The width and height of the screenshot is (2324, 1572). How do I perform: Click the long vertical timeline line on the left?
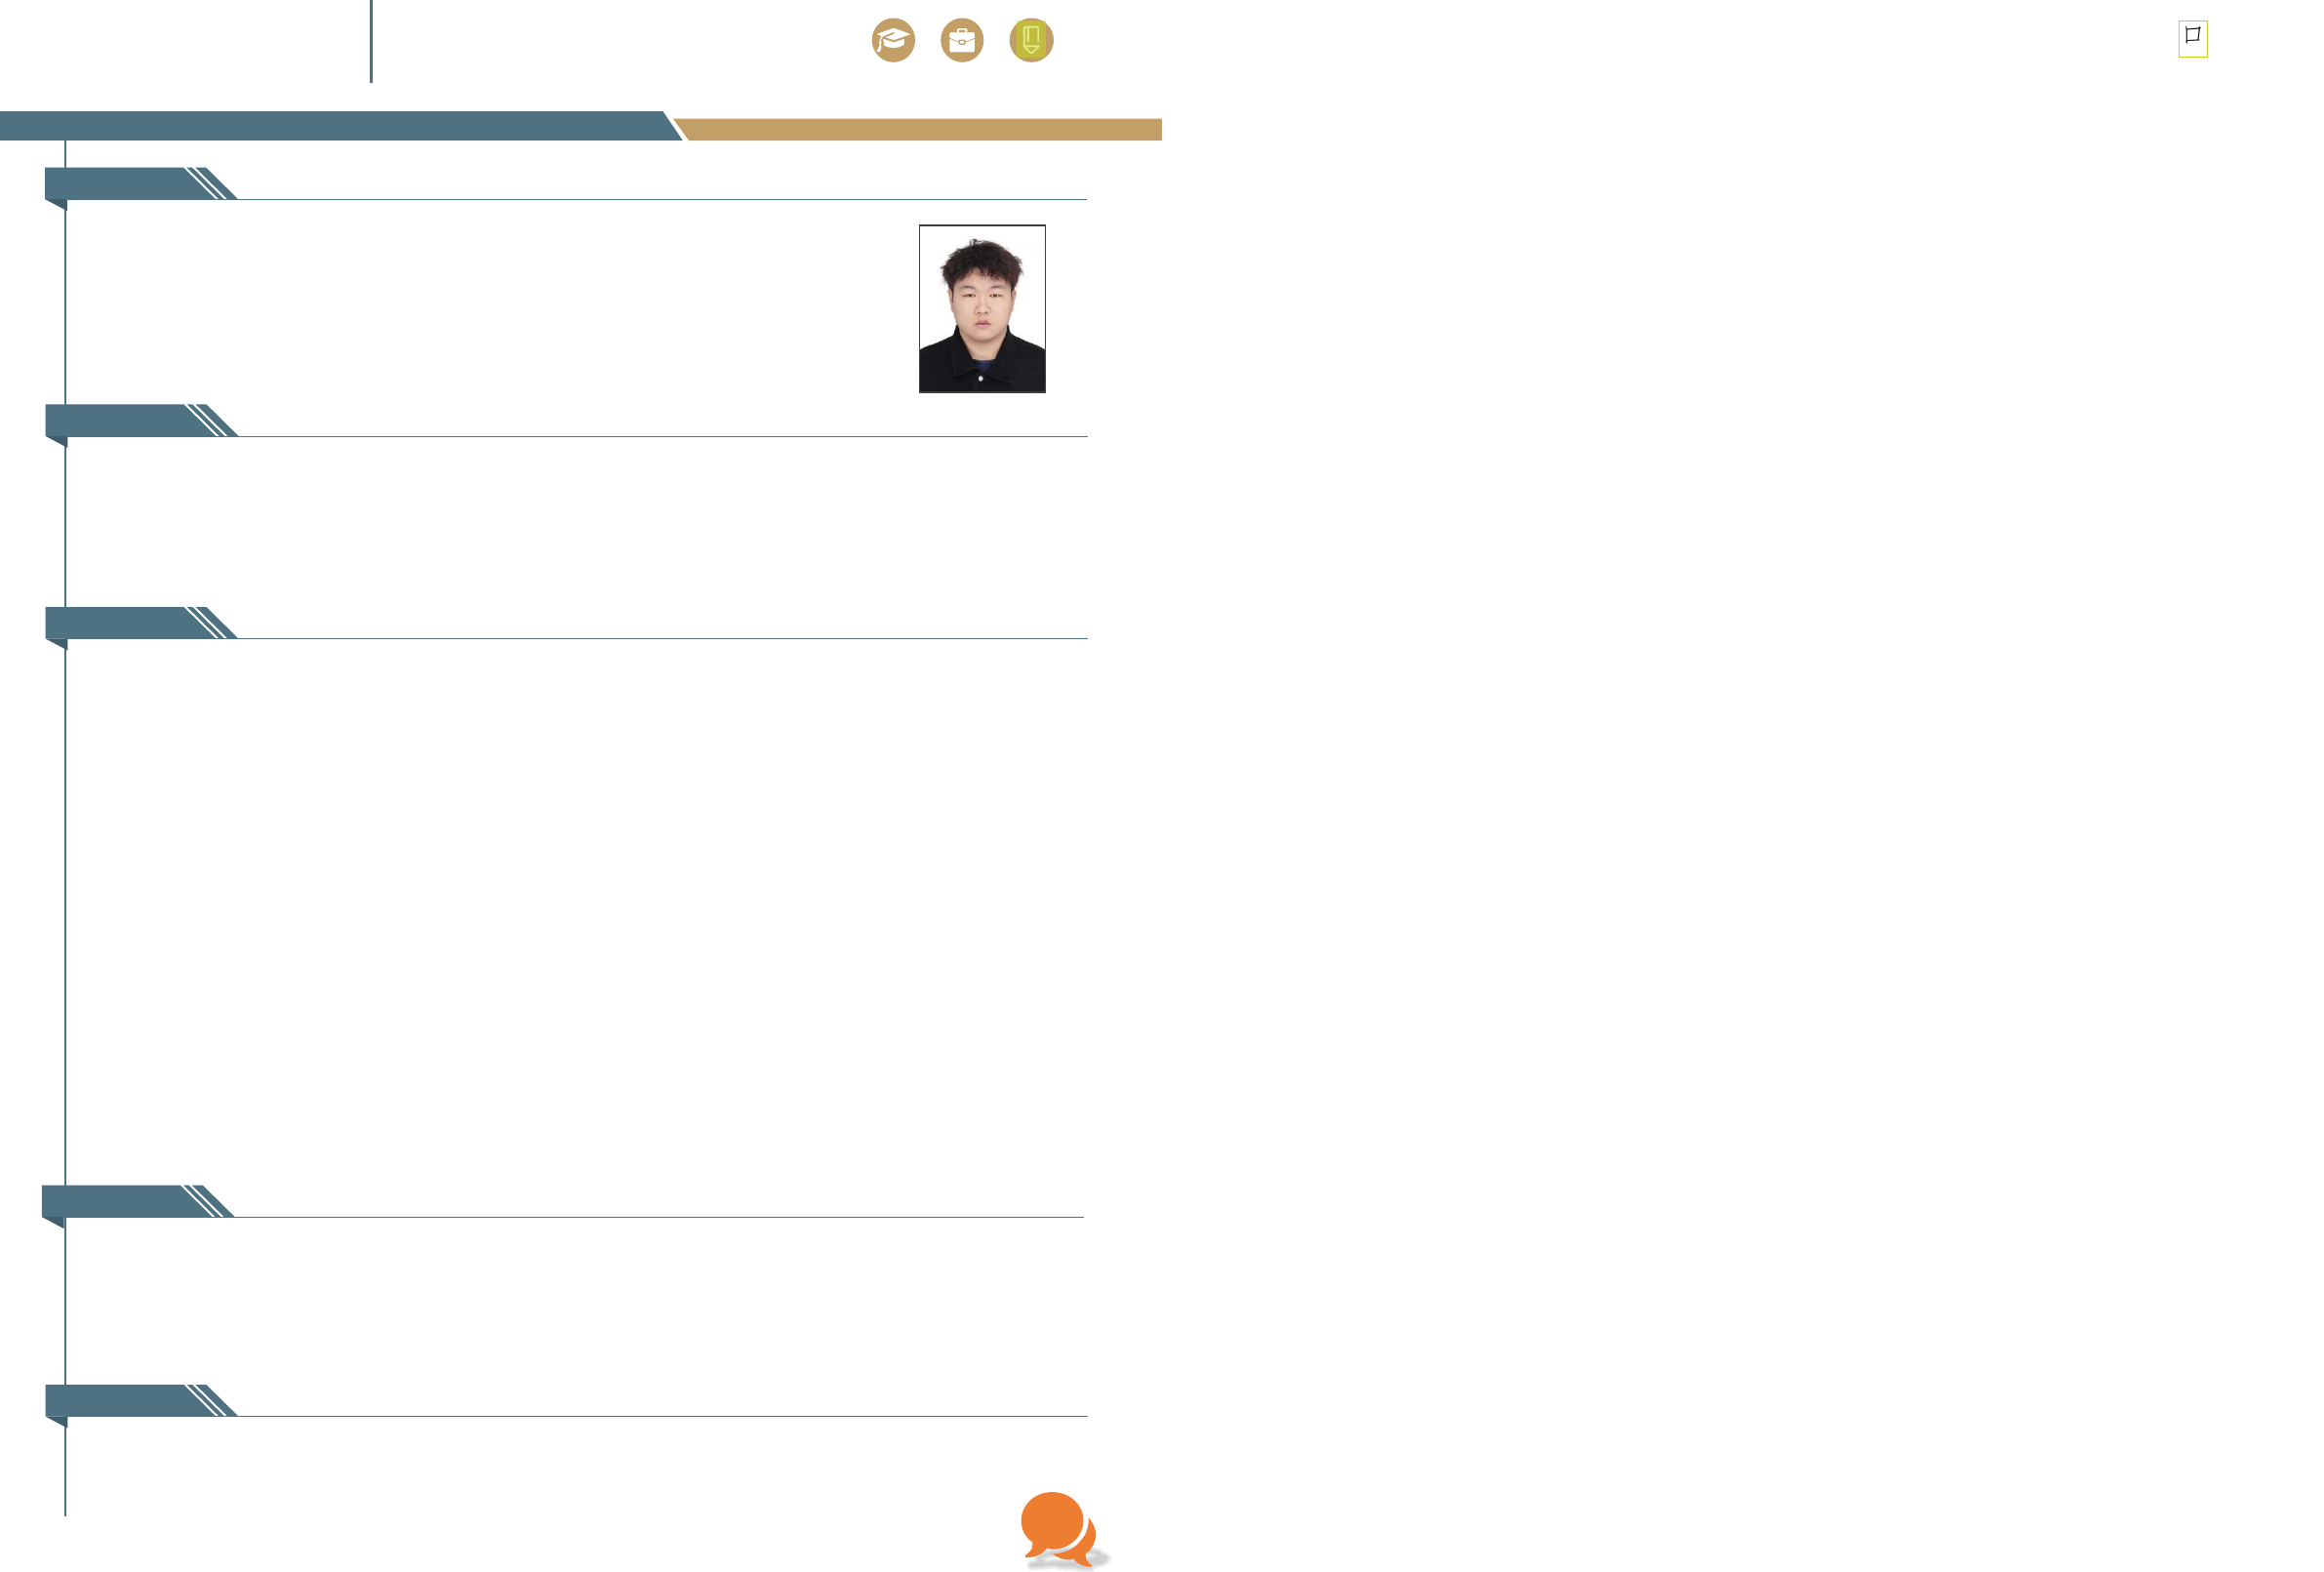[65, 900]
